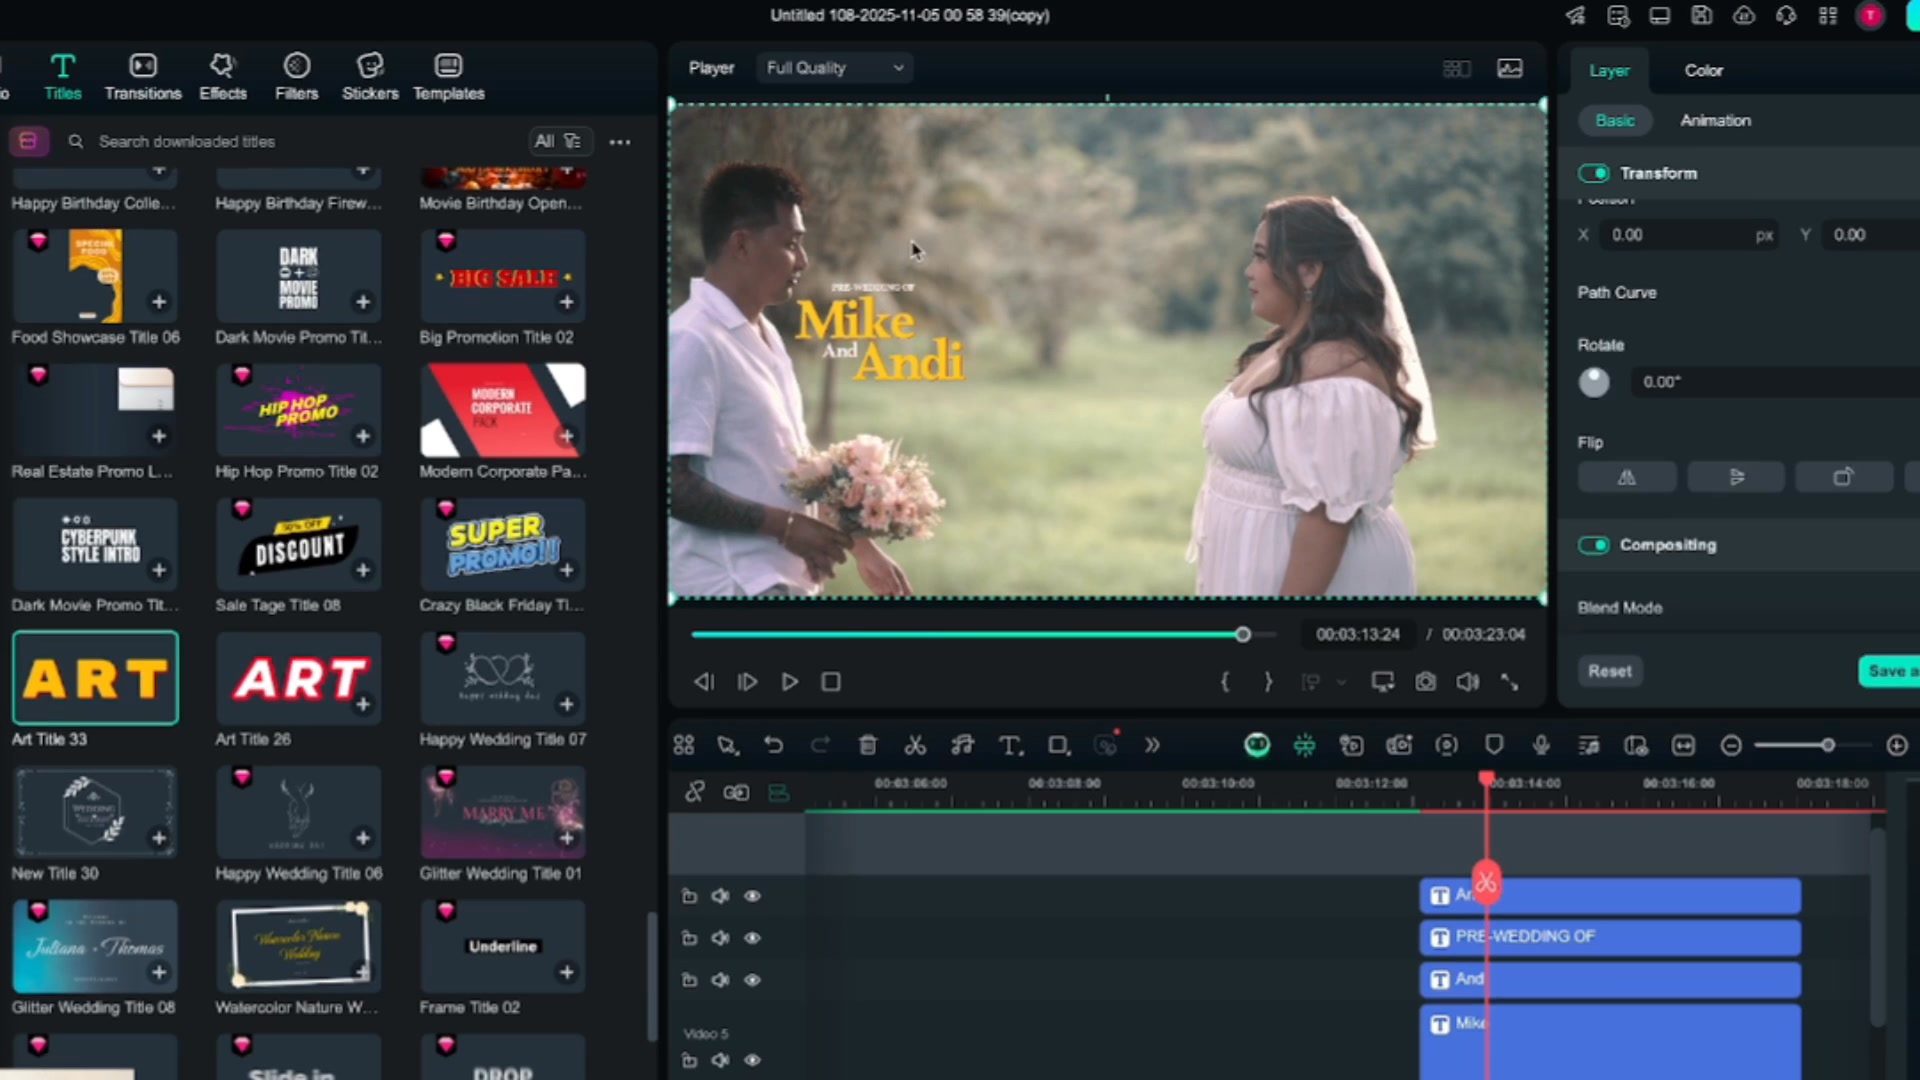Select the Art Title 33 thumbnail
This screenshot has width=1920, height=1080.
[x=95, y=678]
